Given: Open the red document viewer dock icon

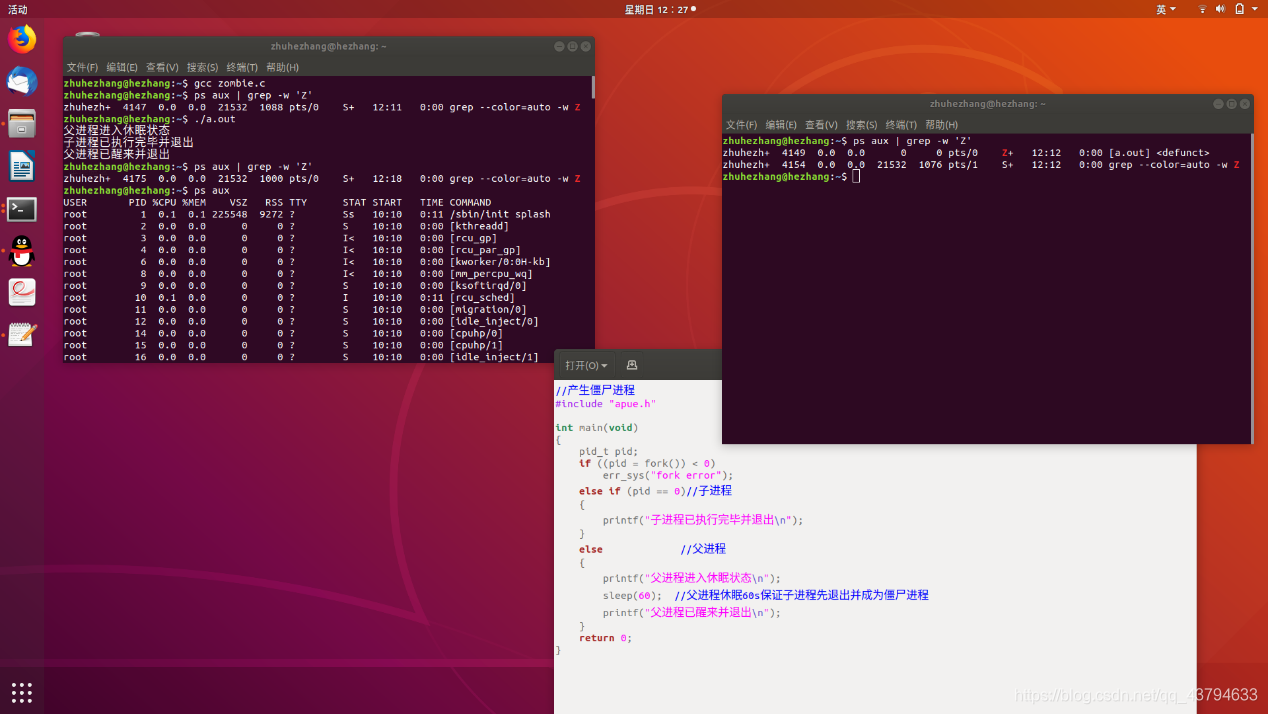Looking at the screenshot, I should [22, 292].
